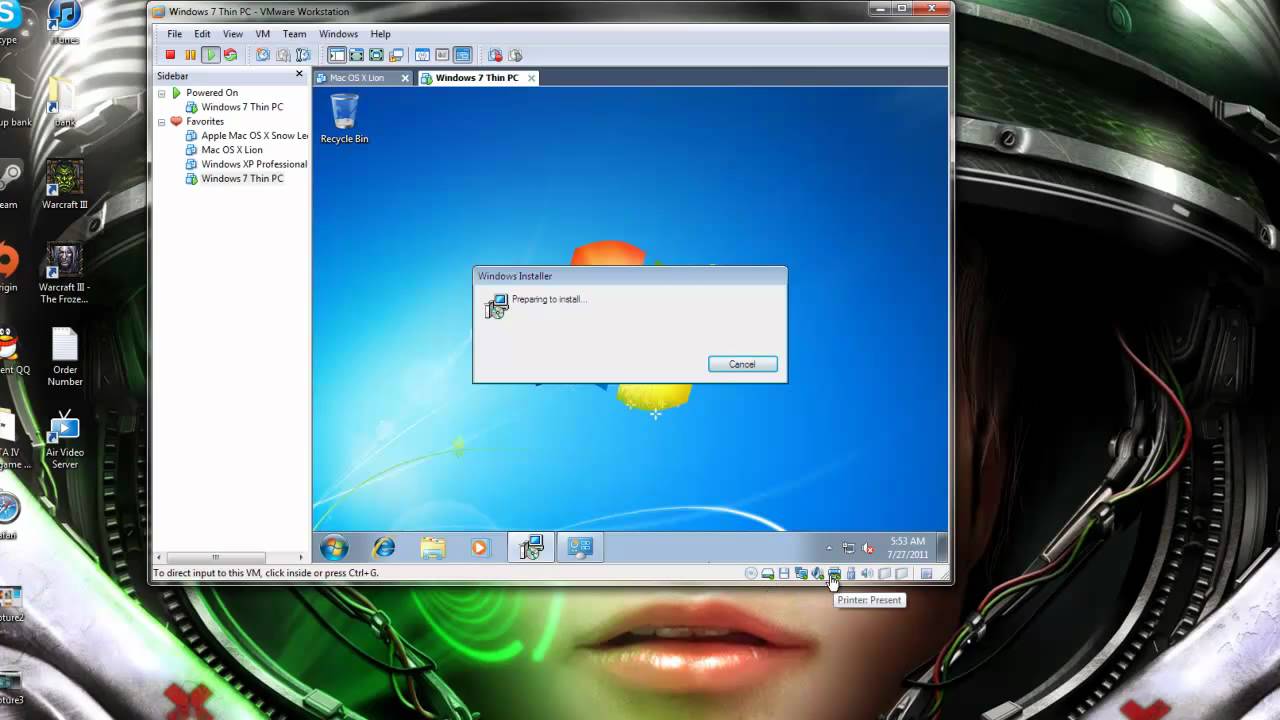Switch the VM to full screen mode
The height and width of the screenshot is (720, 1280).
376,55
